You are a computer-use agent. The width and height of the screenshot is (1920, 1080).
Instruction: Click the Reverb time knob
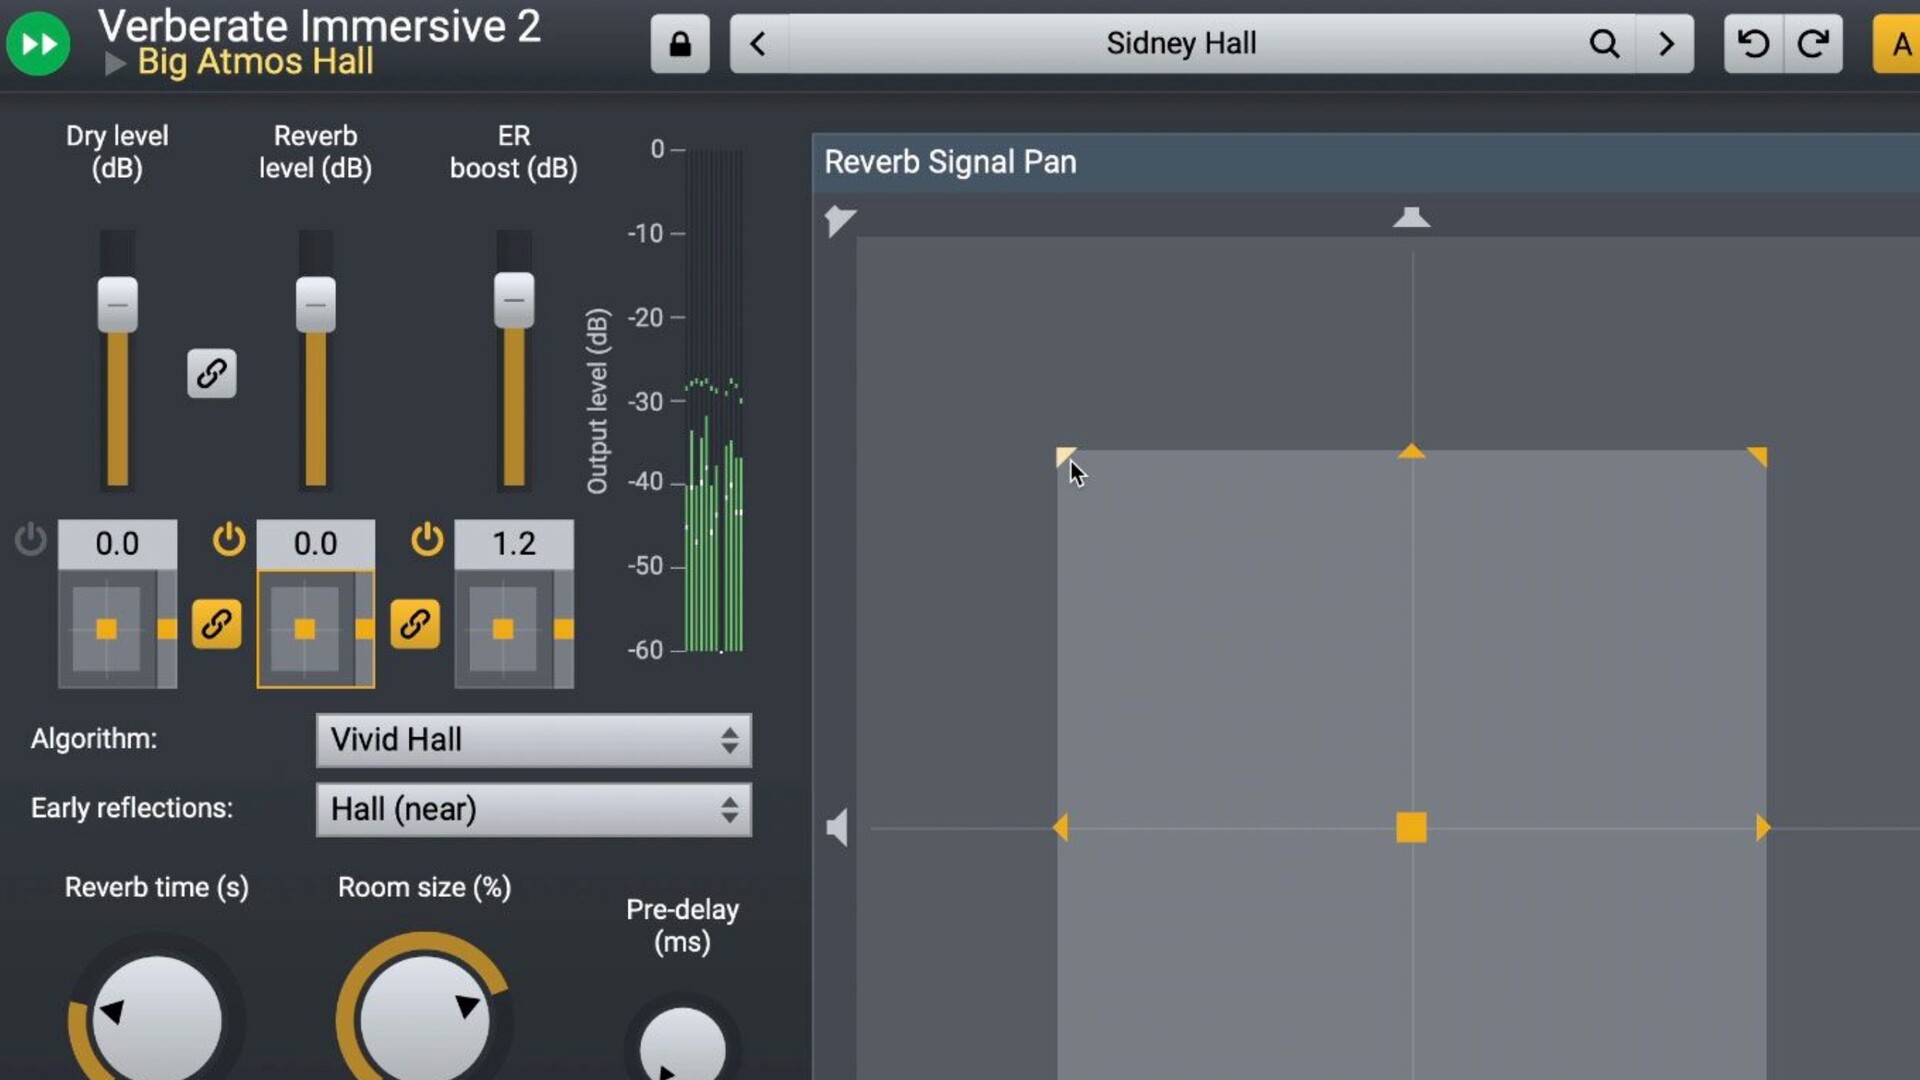[157, 1018]
